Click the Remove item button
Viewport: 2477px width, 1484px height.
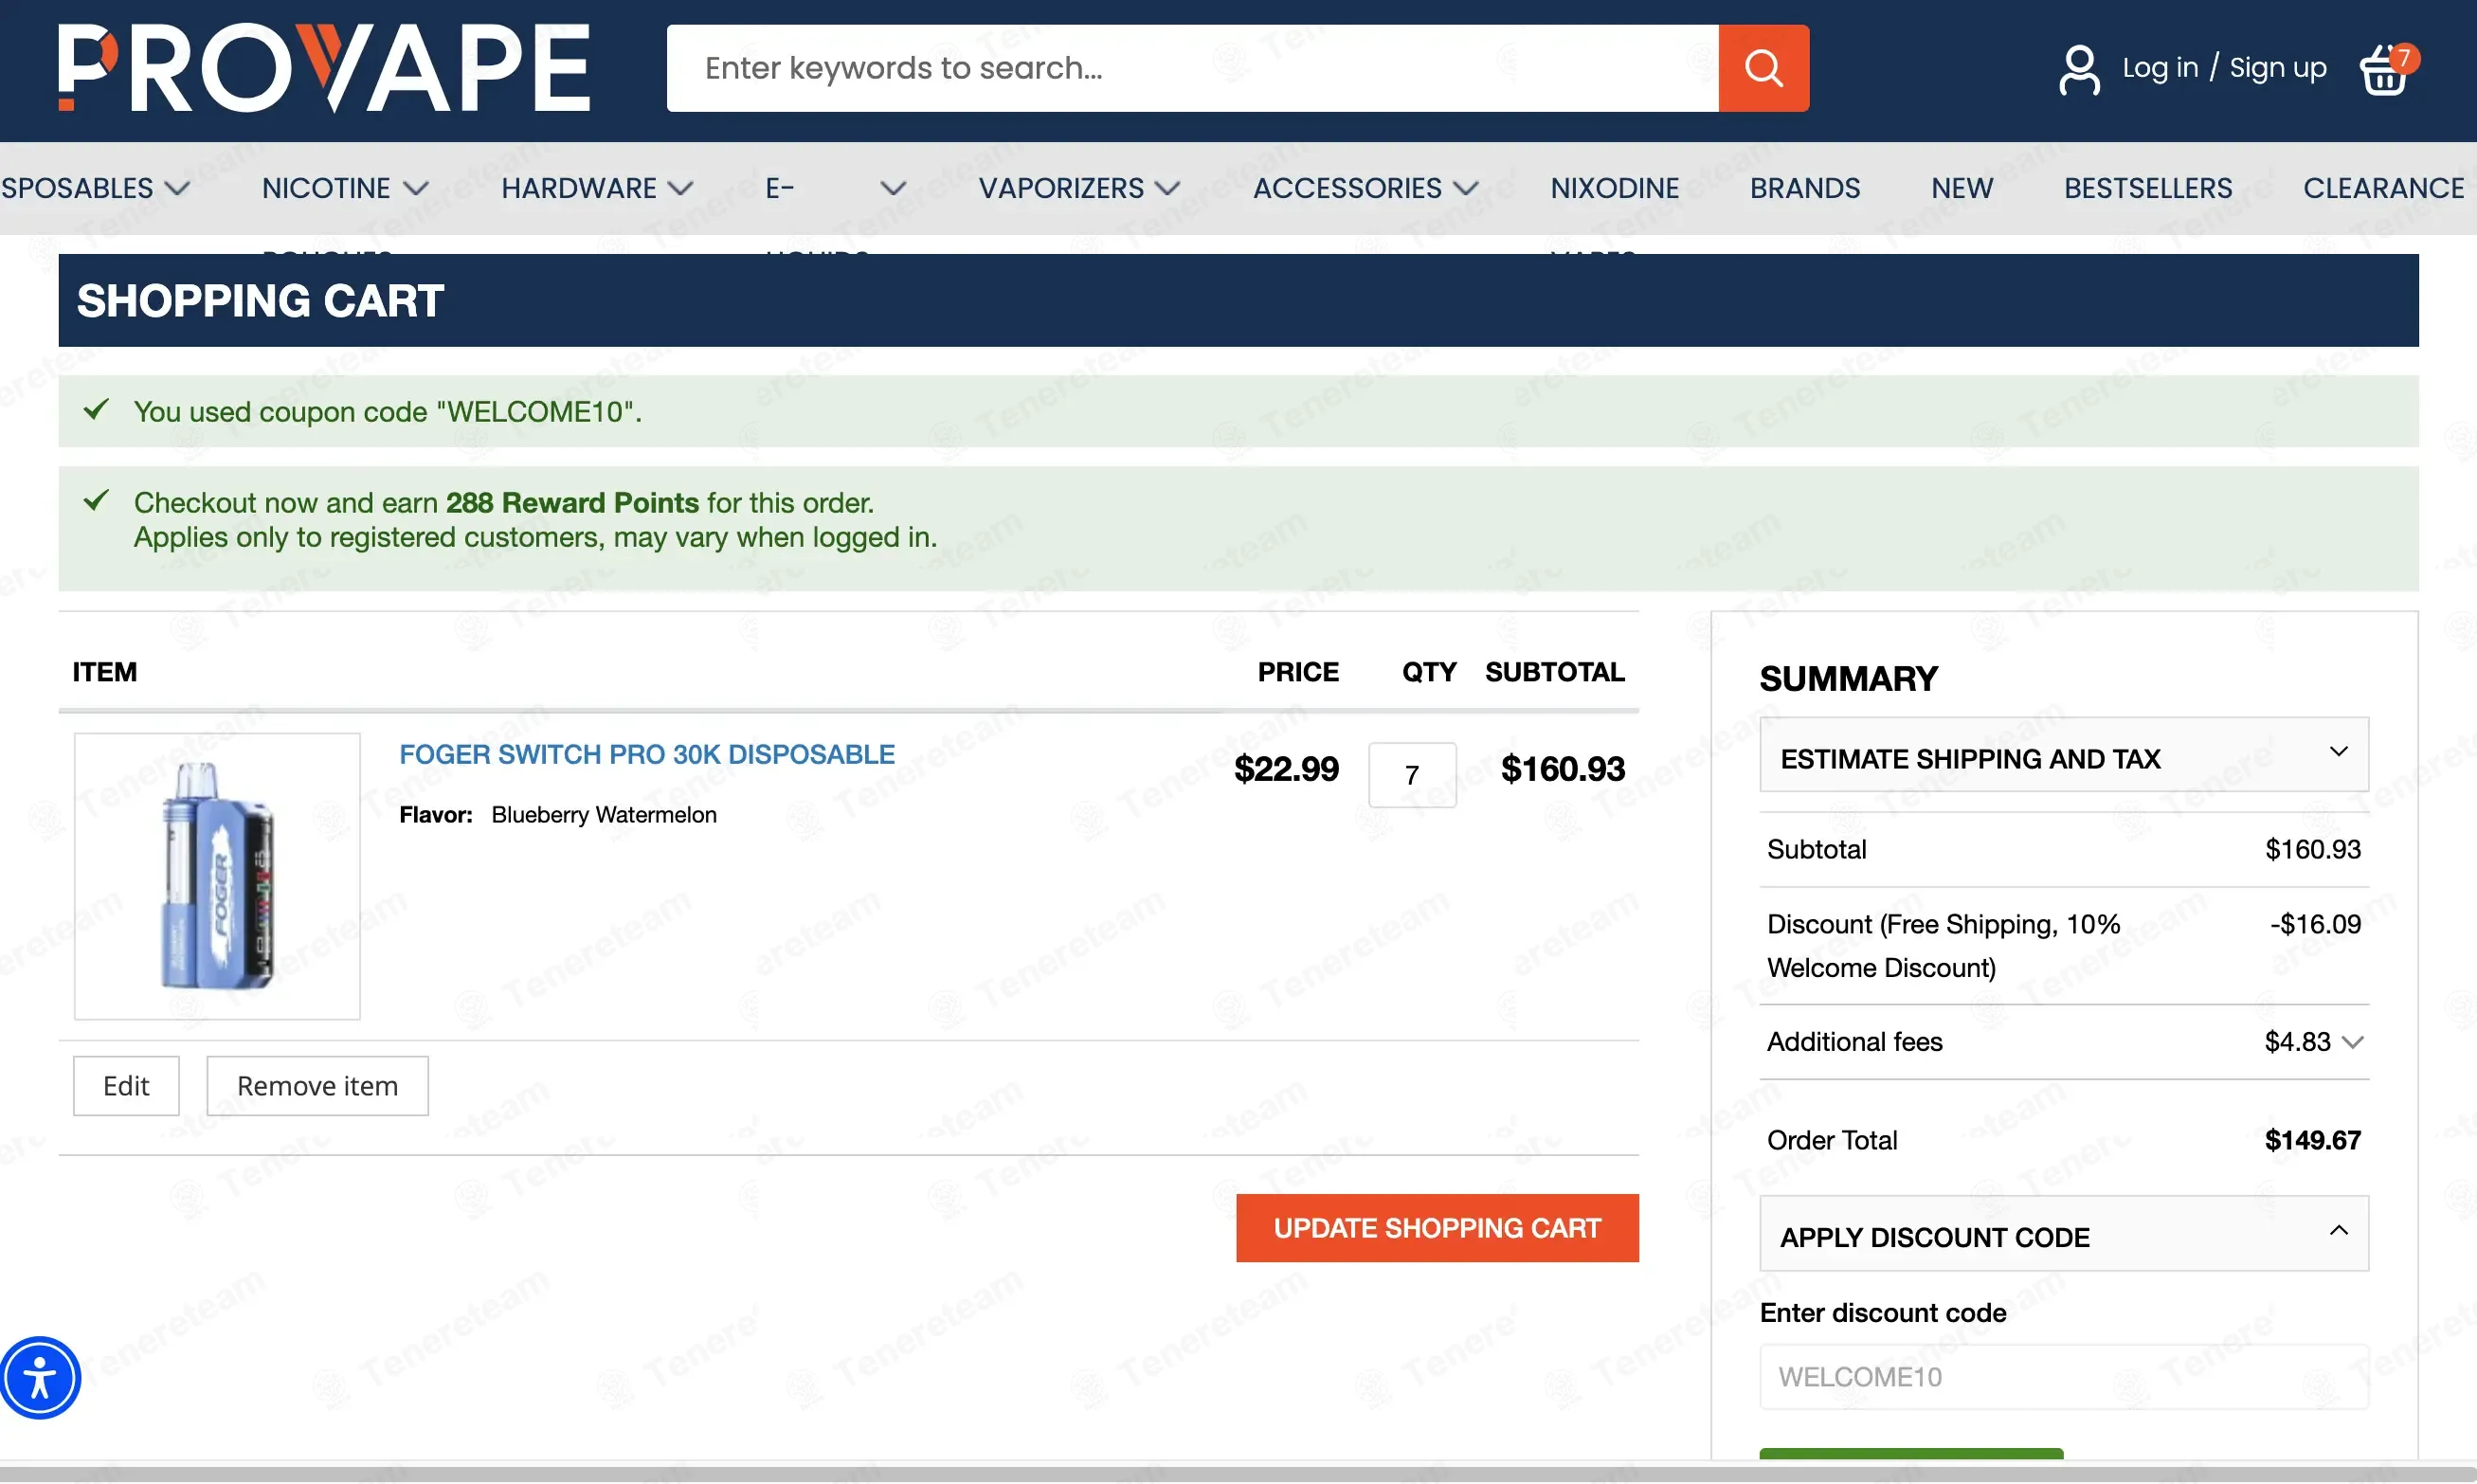[317, 1086]
